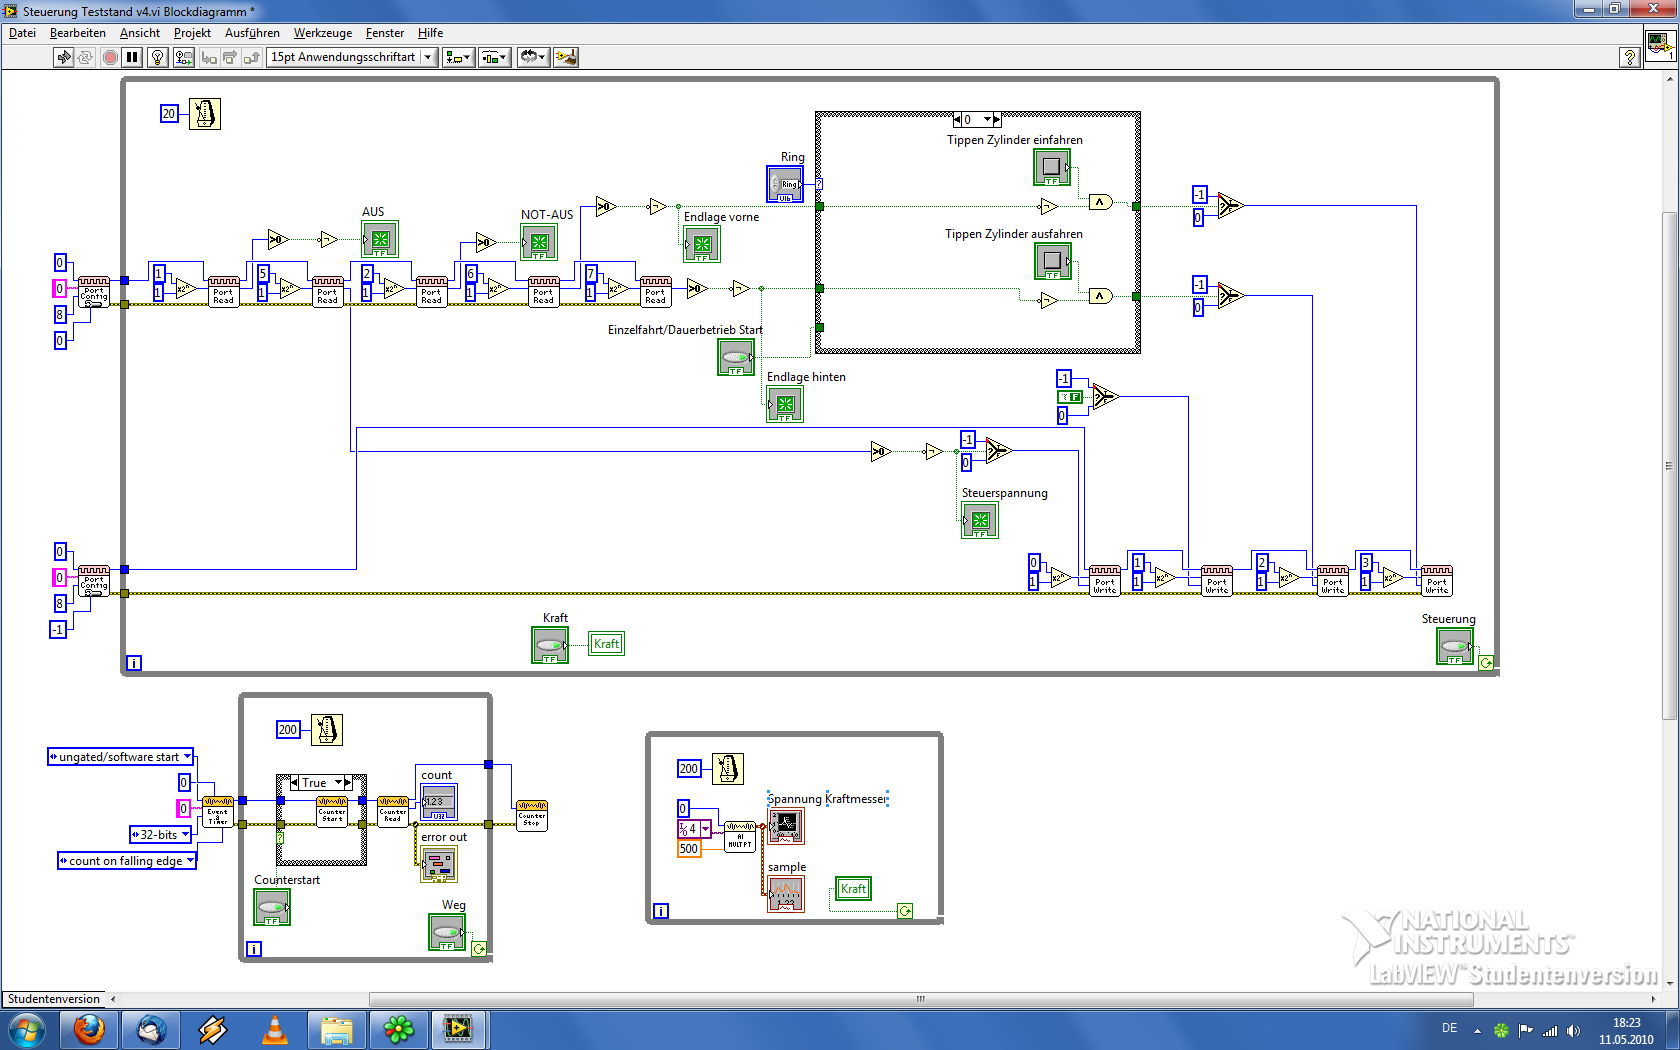The height and width of the screenshot is (1050, 1680).
Task: Select the error out cluster terminal
Action: pos(439,864)
